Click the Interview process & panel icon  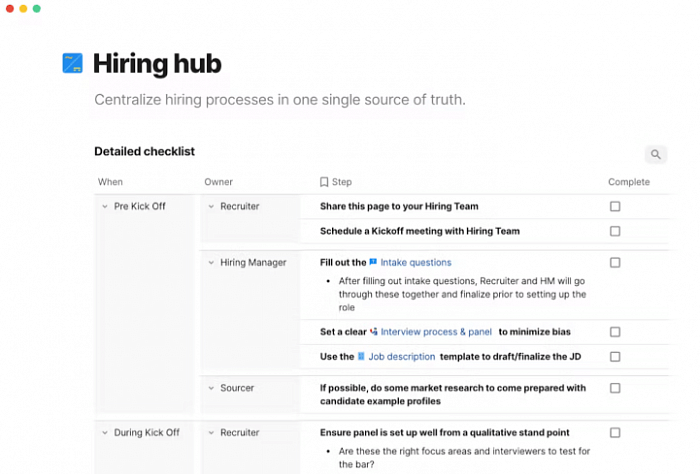point(374,332)
